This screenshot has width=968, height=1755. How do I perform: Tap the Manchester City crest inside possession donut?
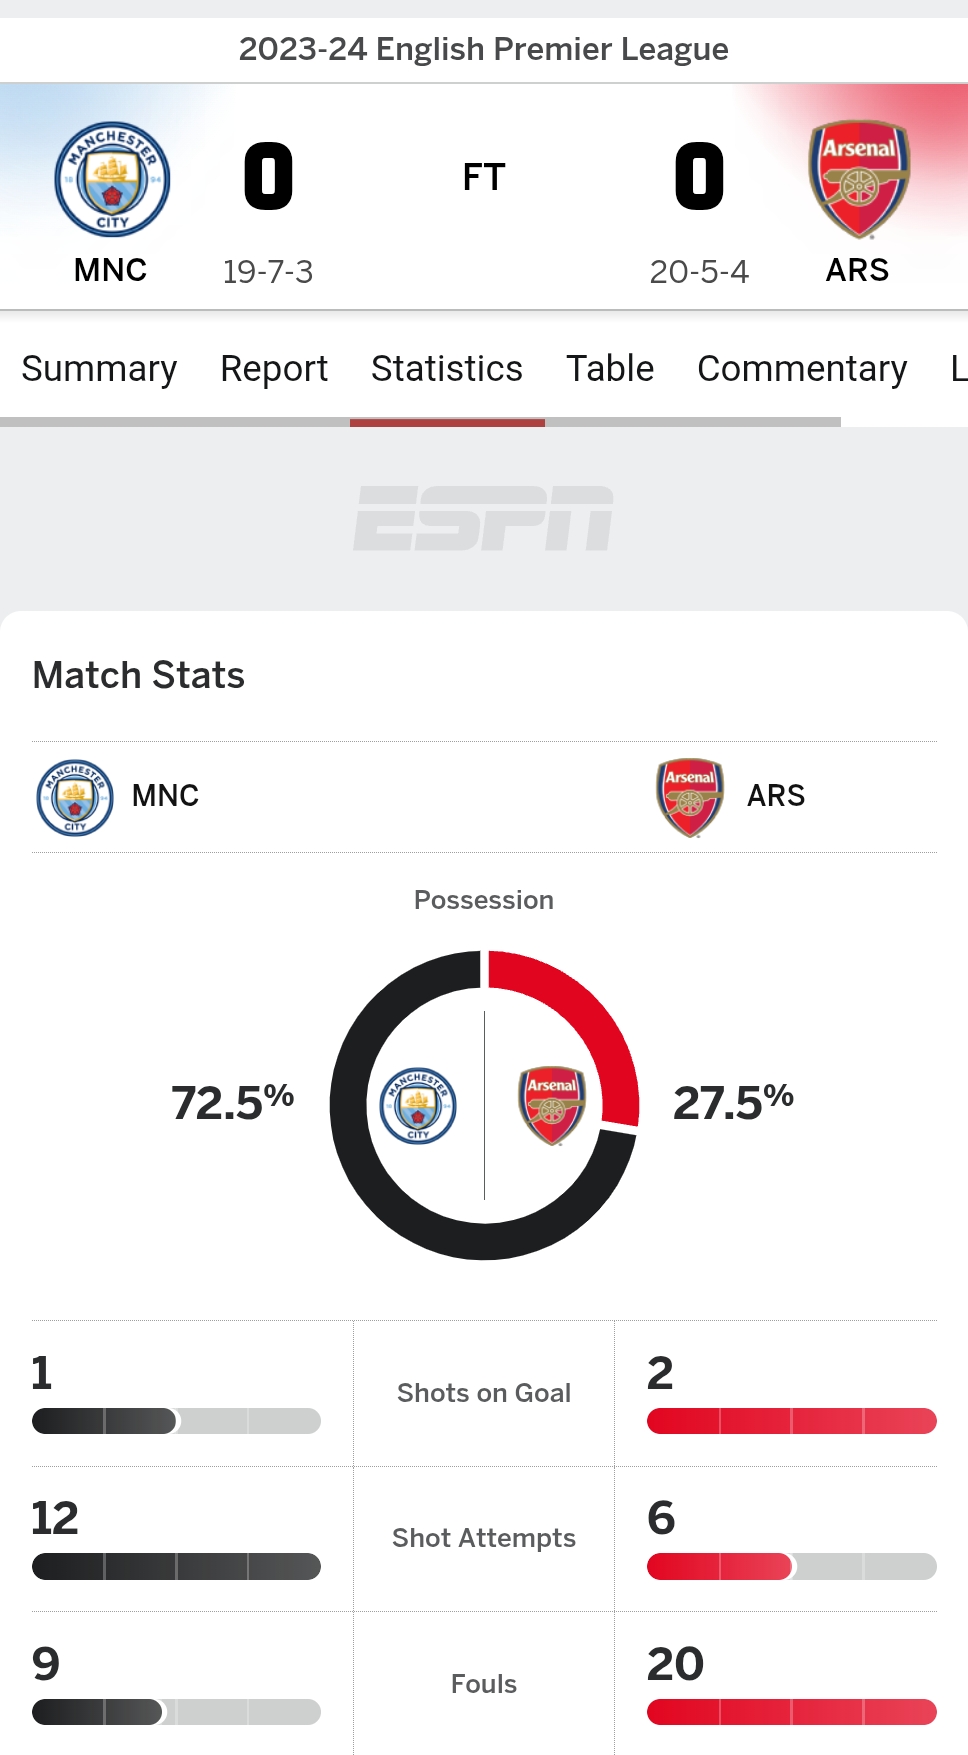(418, 1105)
